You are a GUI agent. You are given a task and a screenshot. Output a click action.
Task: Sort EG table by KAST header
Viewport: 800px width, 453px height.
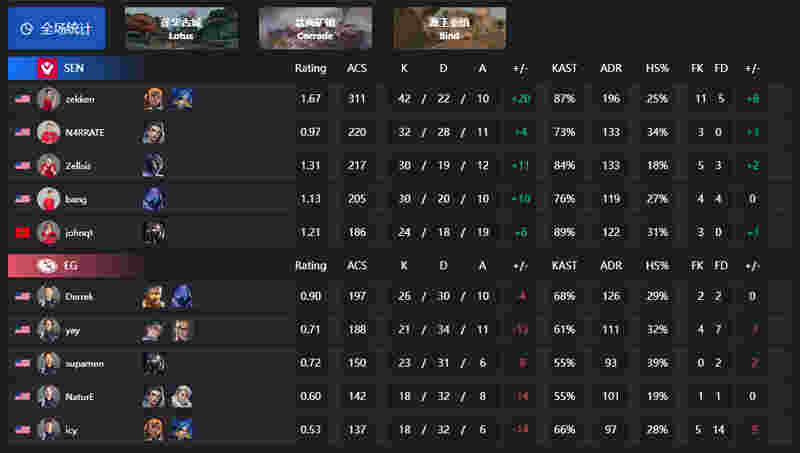pos(564,266)
